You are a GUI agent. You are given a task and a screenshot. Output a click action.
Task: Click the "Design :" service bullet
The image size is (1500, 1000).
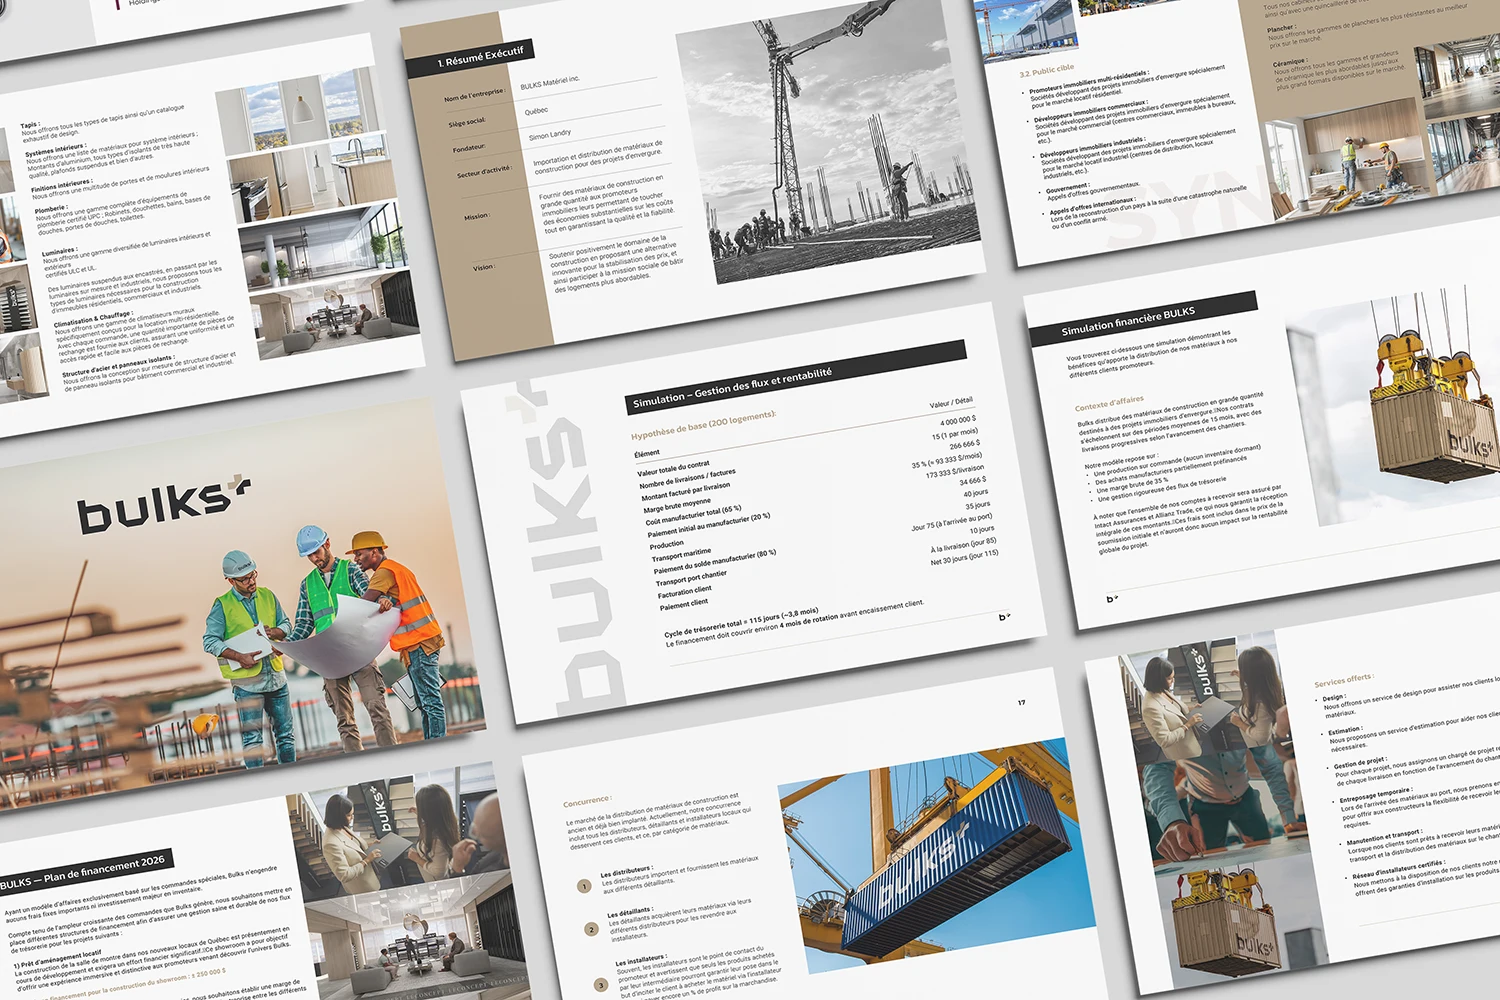click(1334, 698)
